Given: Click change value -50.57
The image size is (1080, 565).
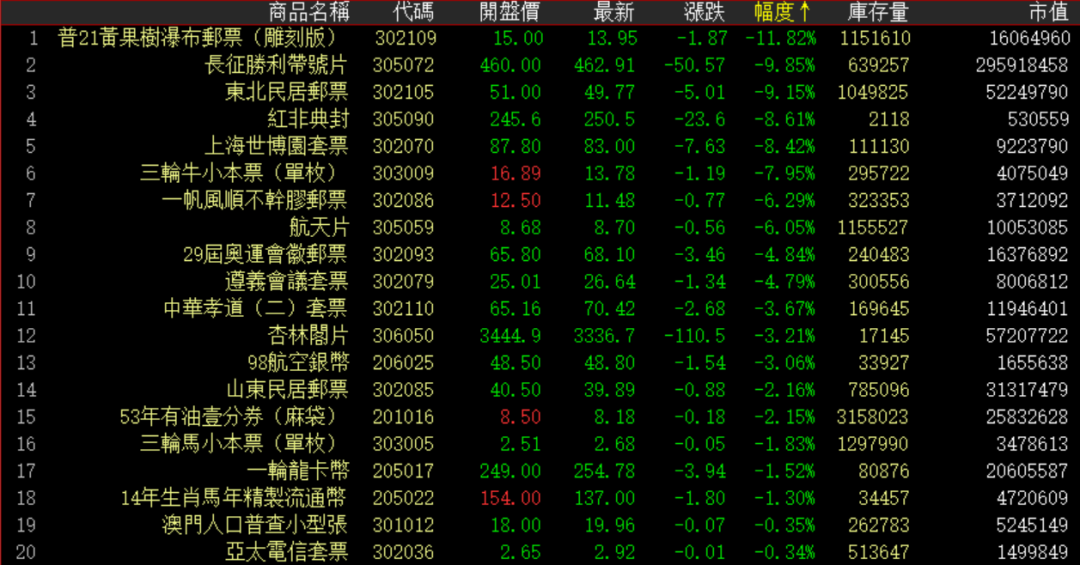Looking at the screenshot, I should [x=694, y=65].
